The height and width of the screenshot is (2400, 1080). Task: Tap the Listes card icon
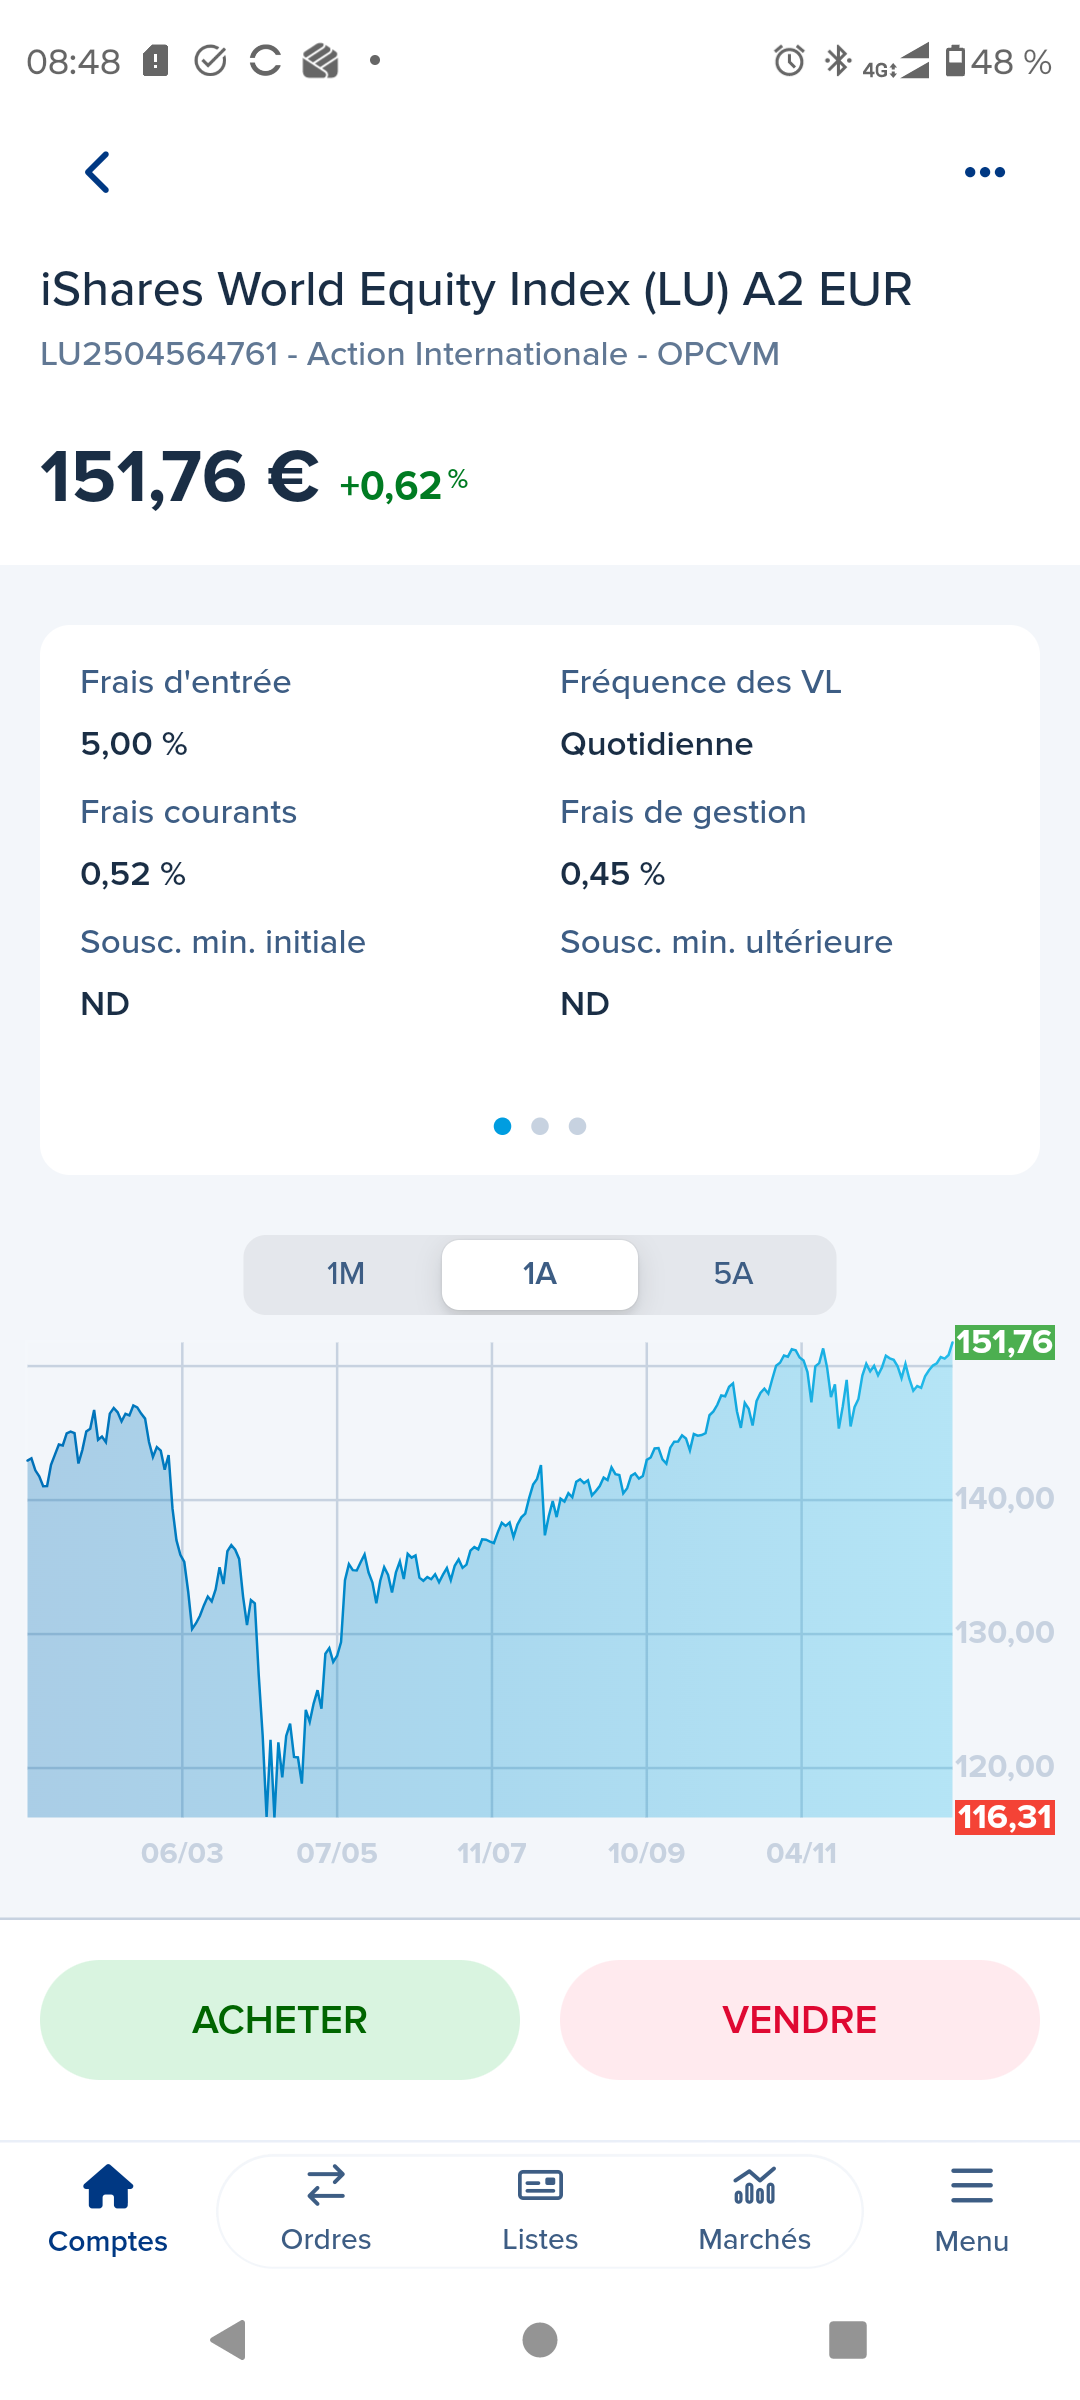(x=540, y=2187)
